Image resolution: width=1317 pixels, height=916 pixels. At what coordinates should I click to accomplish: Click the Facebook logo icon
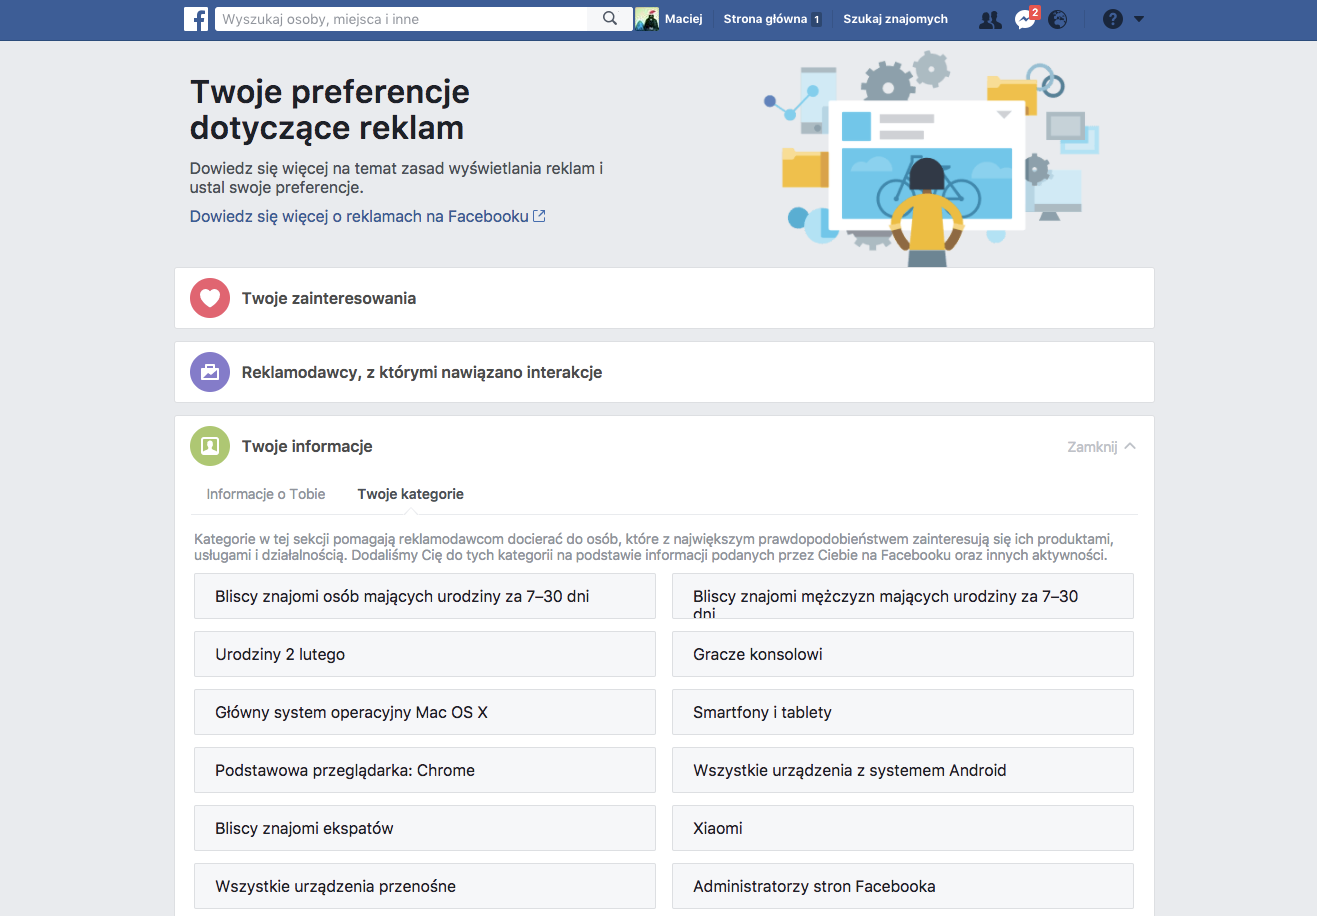196,19
